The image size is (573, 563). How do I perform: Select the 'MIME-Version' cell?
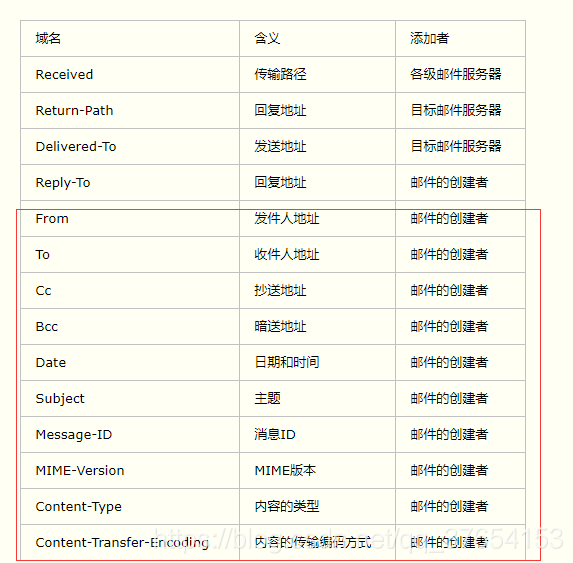click(x=130, y=470)
